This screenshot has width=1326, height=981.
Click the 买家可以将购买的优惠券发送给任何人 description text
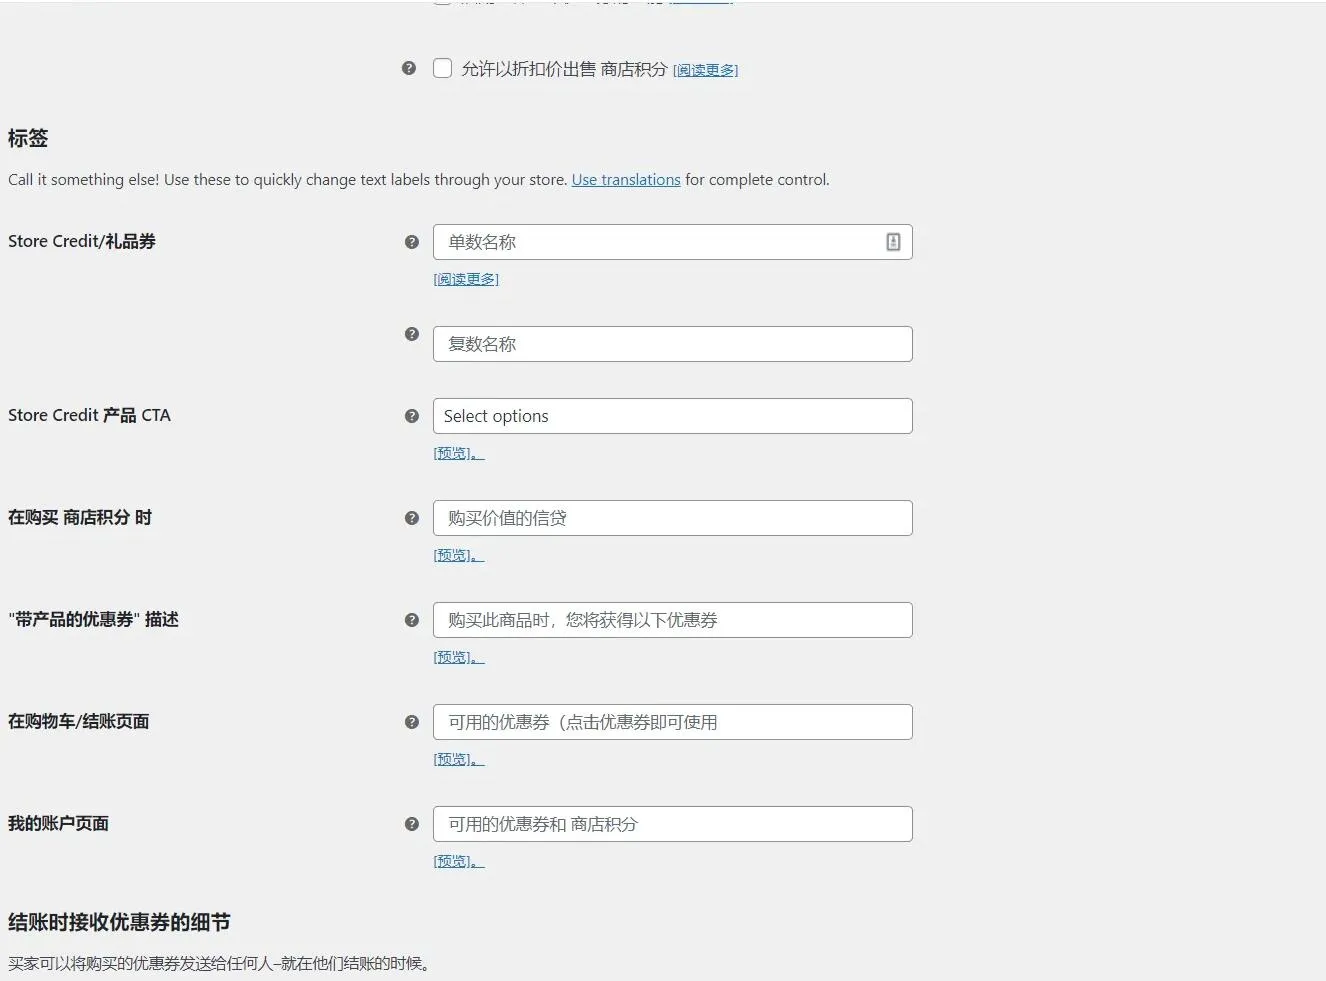pos(219,964)
